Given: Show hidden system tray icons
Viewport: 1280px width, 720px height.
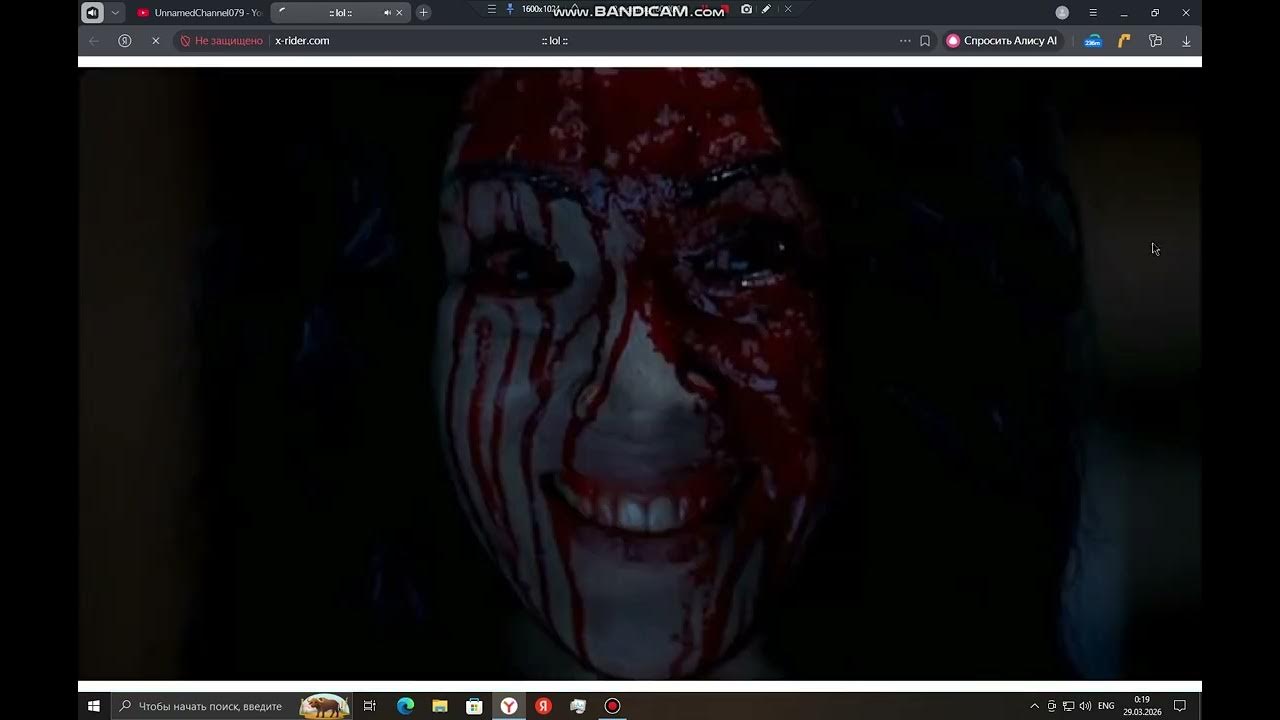Looking at the screenshot, I should [1034, 706].
